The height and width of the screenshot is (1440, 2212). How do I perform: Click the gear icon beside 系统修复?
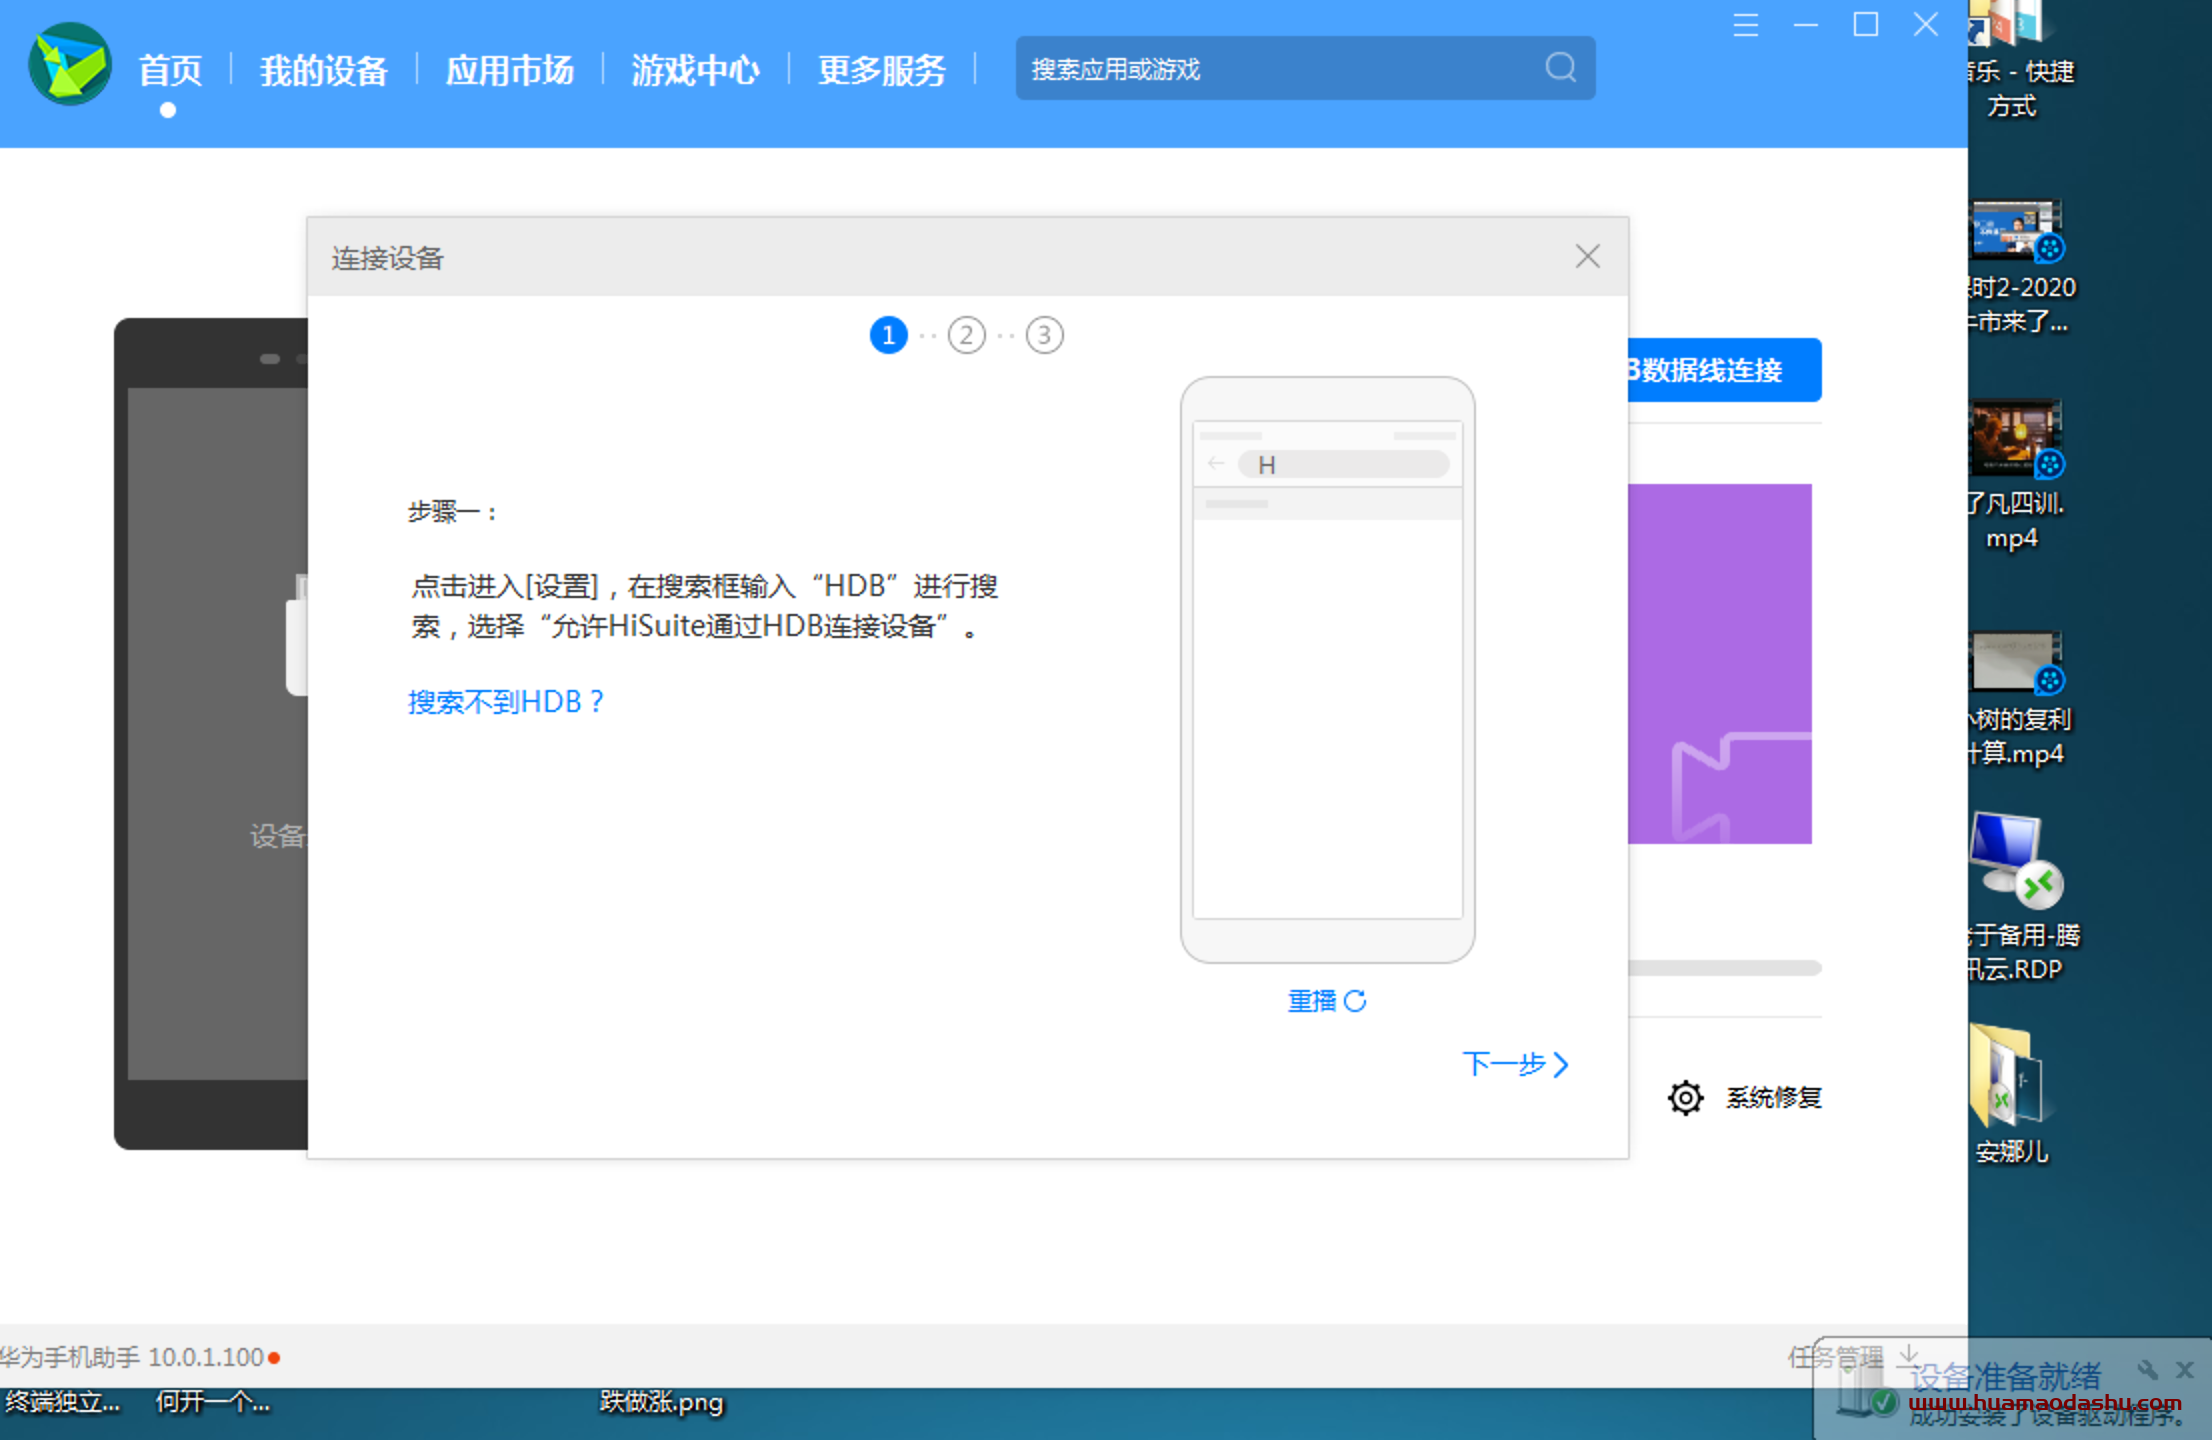[x=1686, y=1098]
